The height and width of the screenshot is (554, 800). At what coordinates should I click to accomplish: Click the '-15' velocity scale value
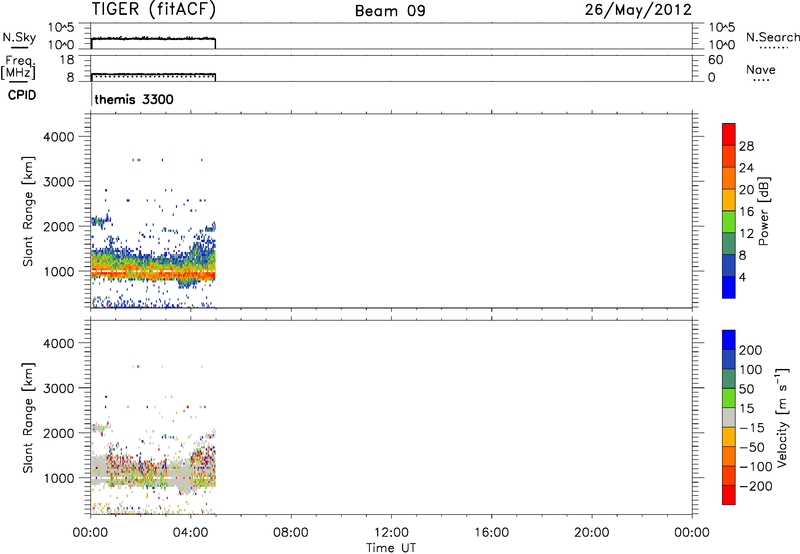(x=752, y=428)
